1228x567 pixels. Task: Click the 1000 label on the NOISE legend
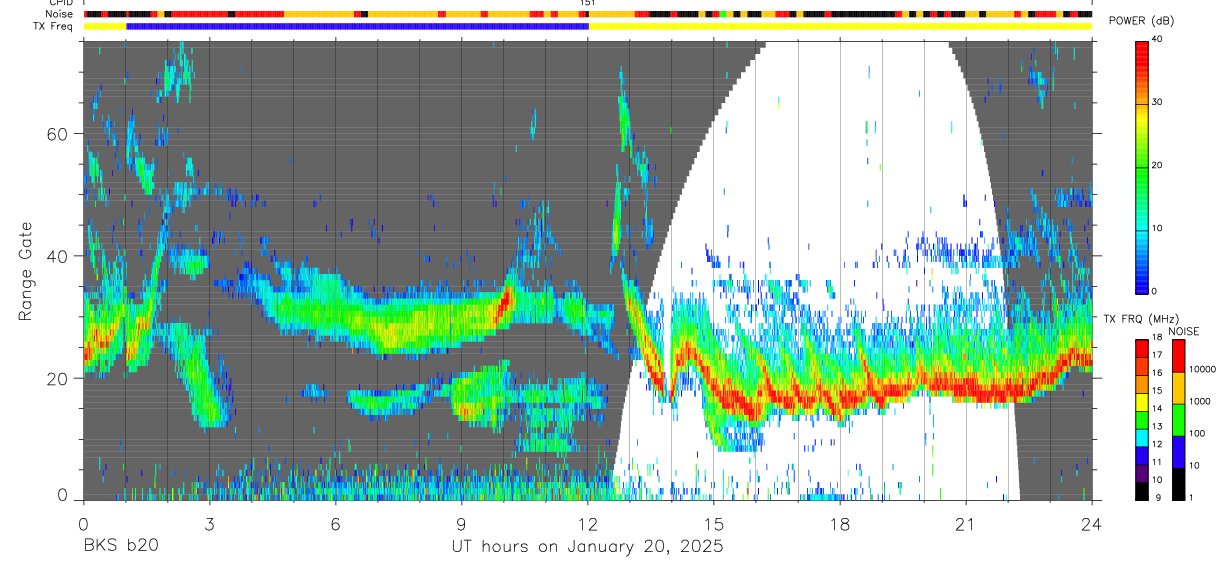coord(1199,401)
